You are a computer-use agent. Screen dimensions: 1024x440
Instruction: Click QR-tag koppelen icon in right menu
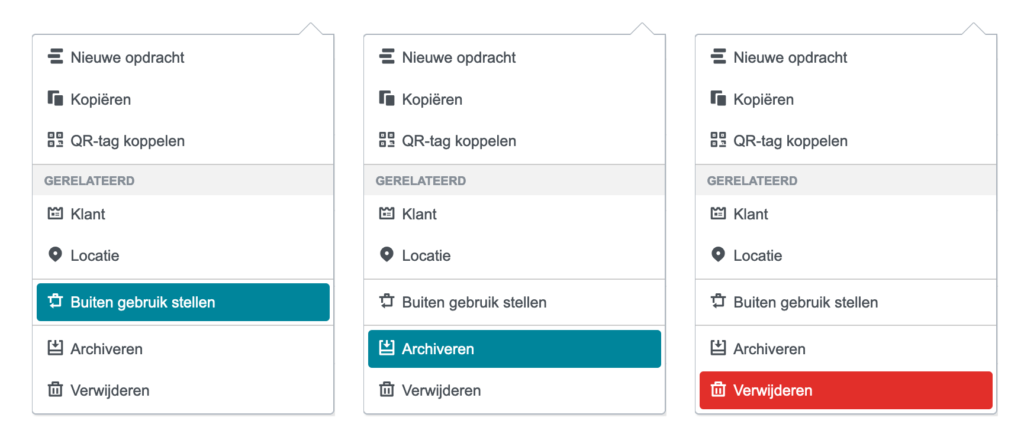[x=718, y=141]
